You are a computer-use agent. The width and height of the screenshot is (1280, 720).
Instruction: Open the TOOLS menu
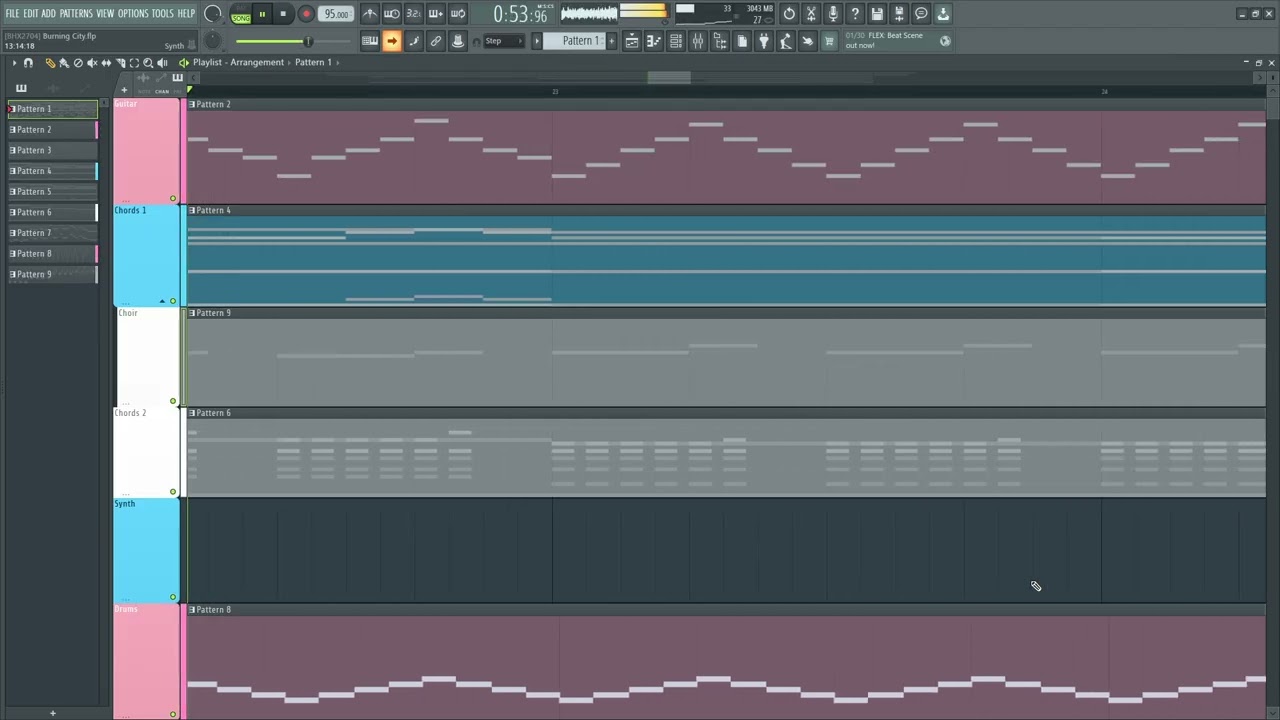tap(162, 14)
